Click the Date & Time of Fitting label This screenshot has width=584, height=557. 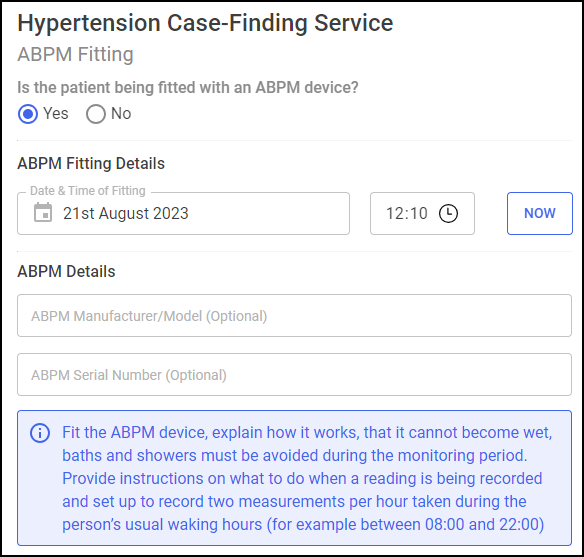[88, 191]
